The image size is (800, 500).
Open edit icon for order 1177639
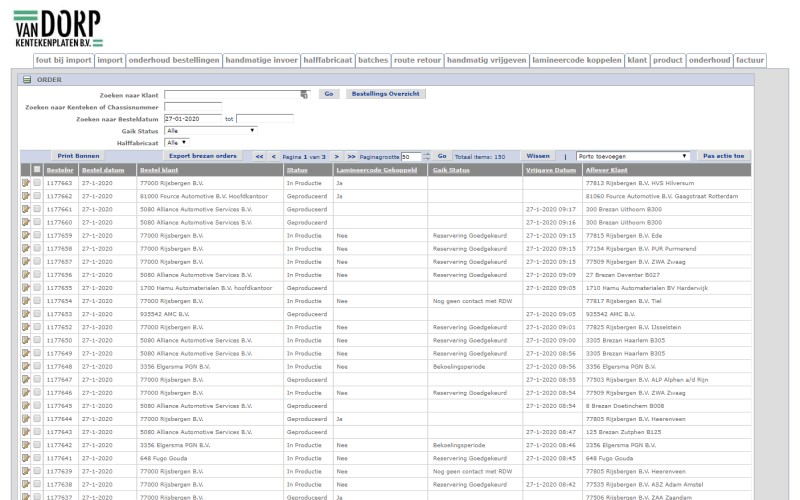pyautogui.click(x=26, y=471)
